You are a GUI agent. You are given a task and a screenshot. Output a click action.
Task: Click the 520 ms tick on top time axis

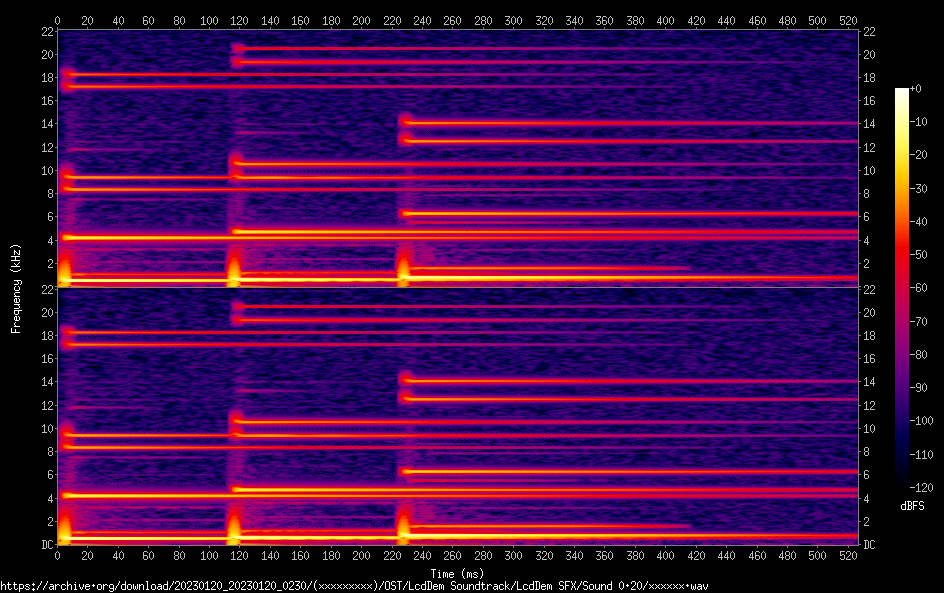pos(847,19)
